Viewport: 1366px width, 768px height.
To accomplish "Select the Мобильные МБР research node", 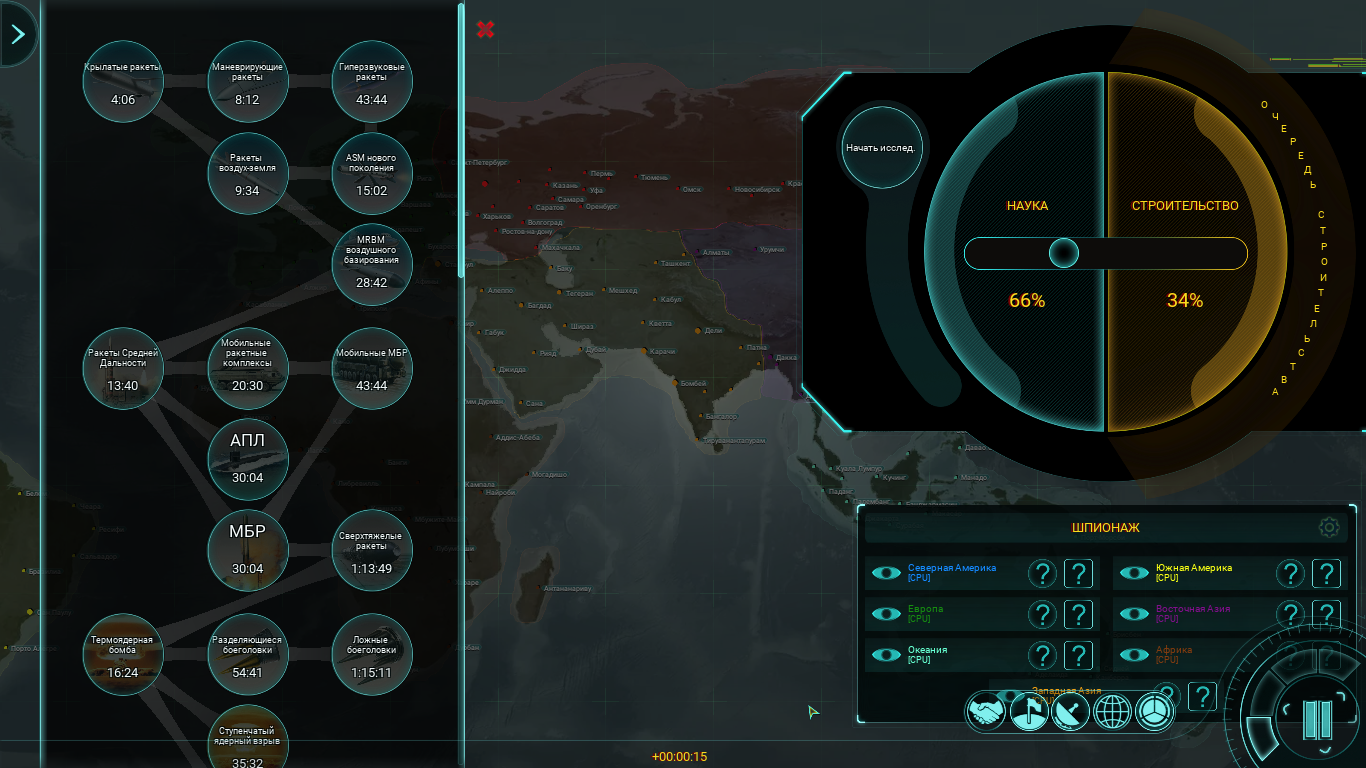I will click(372, 368).
